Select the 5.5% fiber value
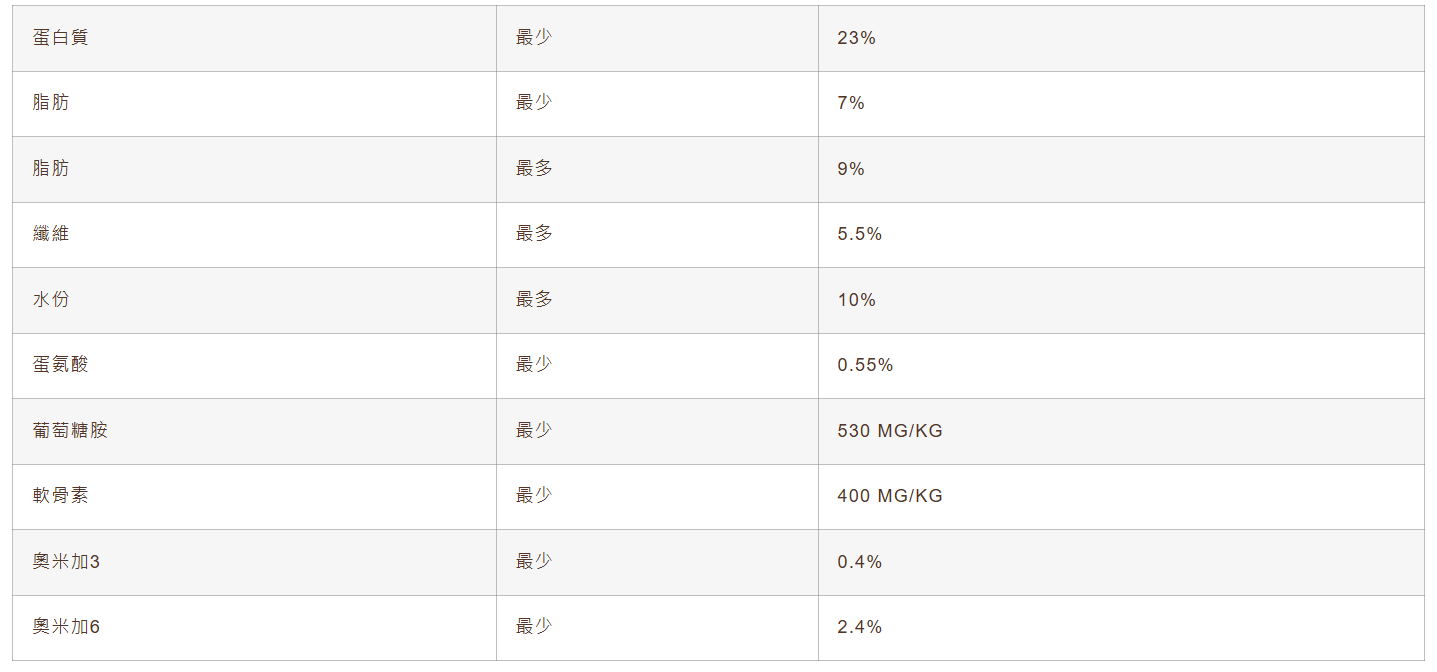Screen dimensions: 1437x672 tap(859, 234)
